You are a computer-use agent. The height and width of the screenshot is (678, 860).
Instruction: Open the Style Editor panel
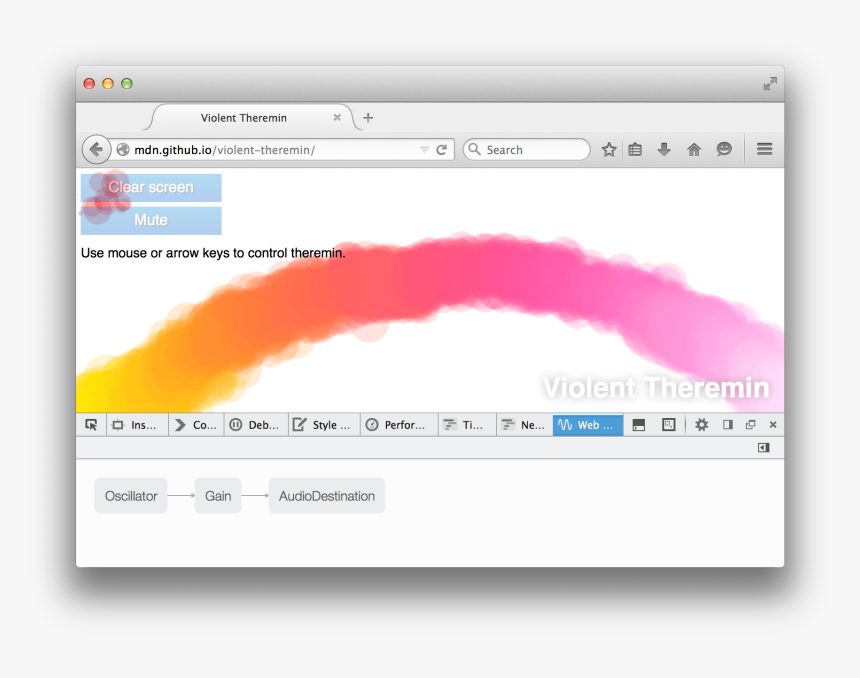point(323,424)
